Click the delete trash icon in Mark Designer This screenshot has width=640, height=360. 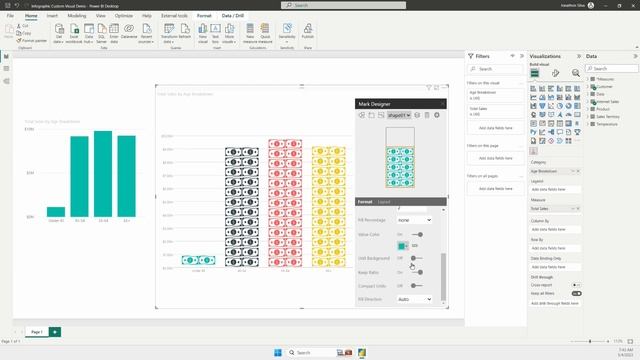click(427, 115)
